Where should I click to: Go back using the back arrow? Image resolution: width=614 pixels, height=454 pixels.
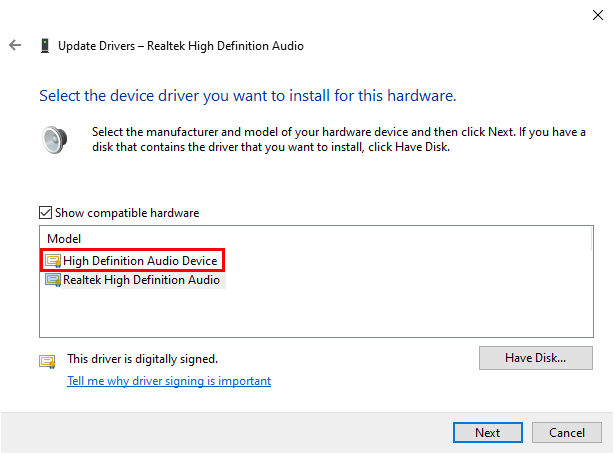tap(15, 46)
